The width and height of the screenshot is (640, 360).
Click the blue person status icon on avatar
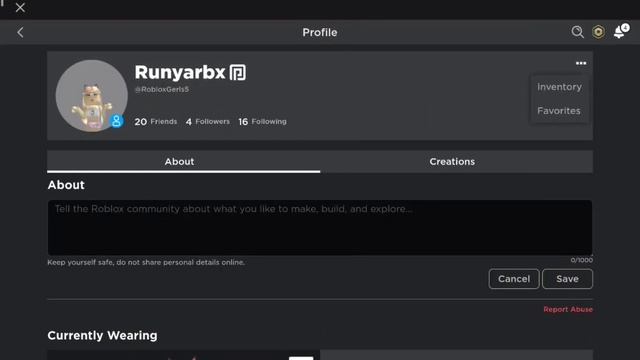coord(116,121)
